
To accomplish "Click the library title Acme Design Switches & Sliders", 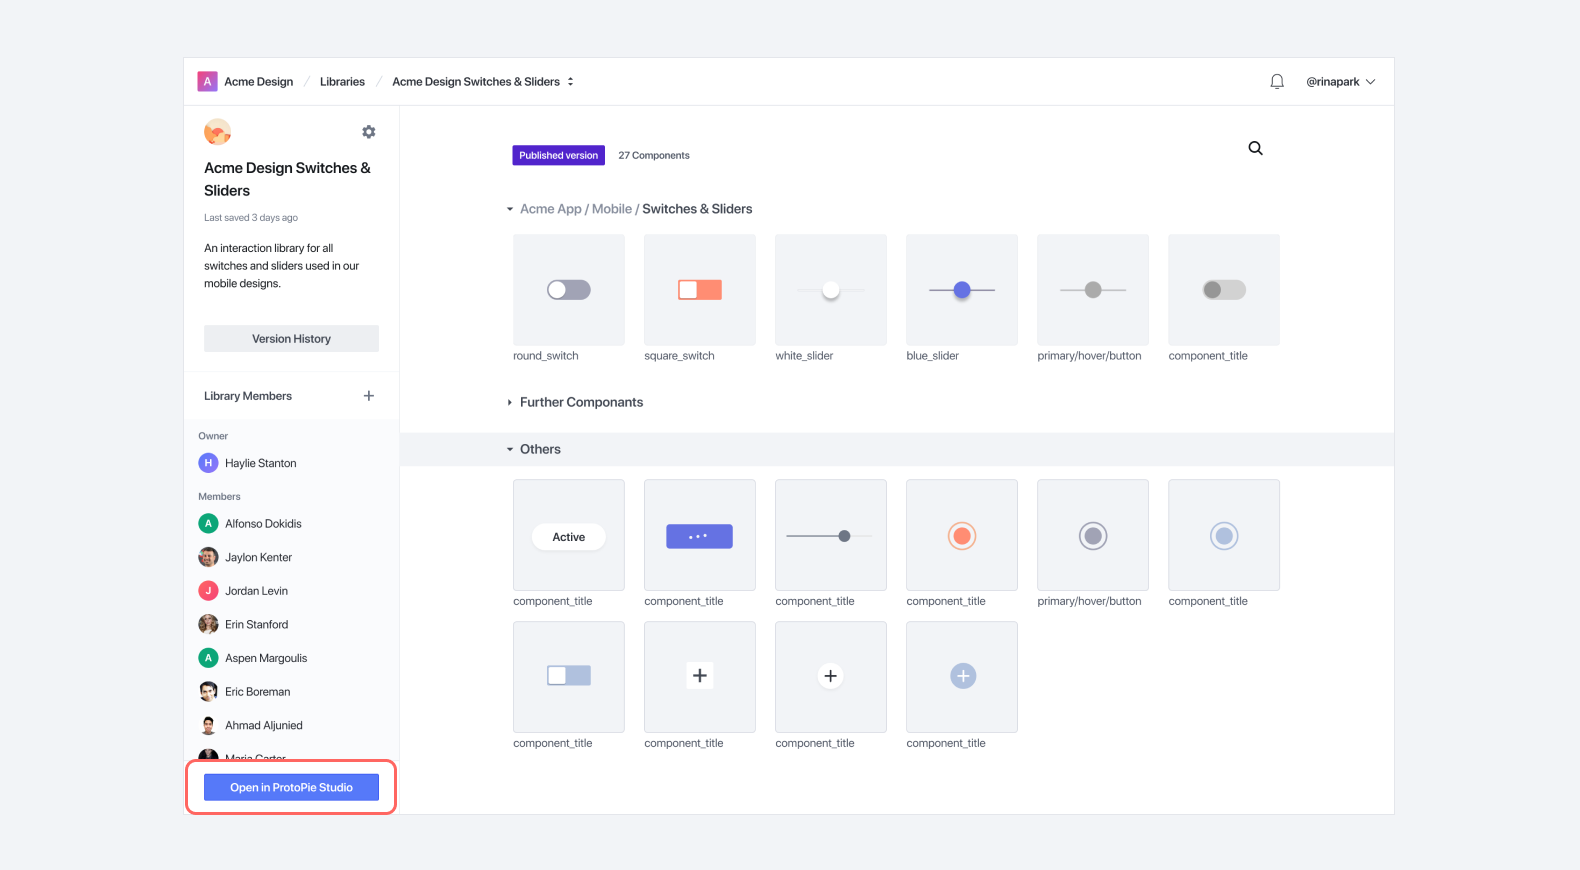I will coord(287,179).
